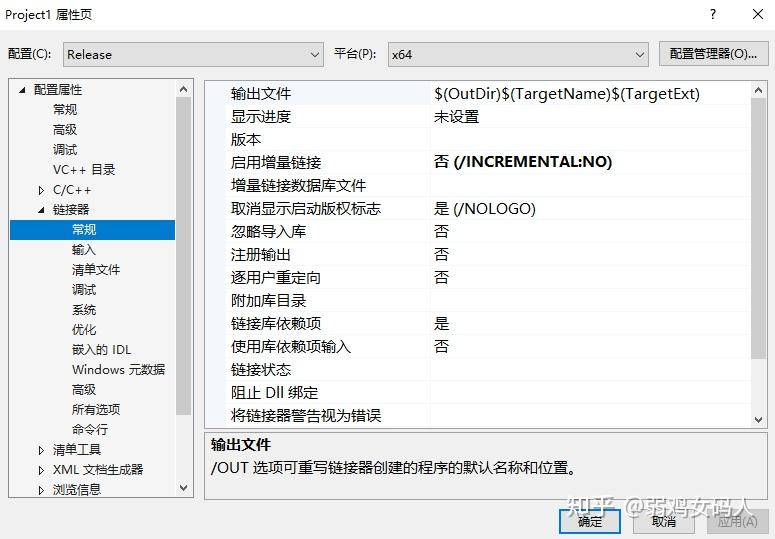This screenshot has height=539, width=775.
Task: Select the 链接器 label in tree
Action: pos(71,209)
